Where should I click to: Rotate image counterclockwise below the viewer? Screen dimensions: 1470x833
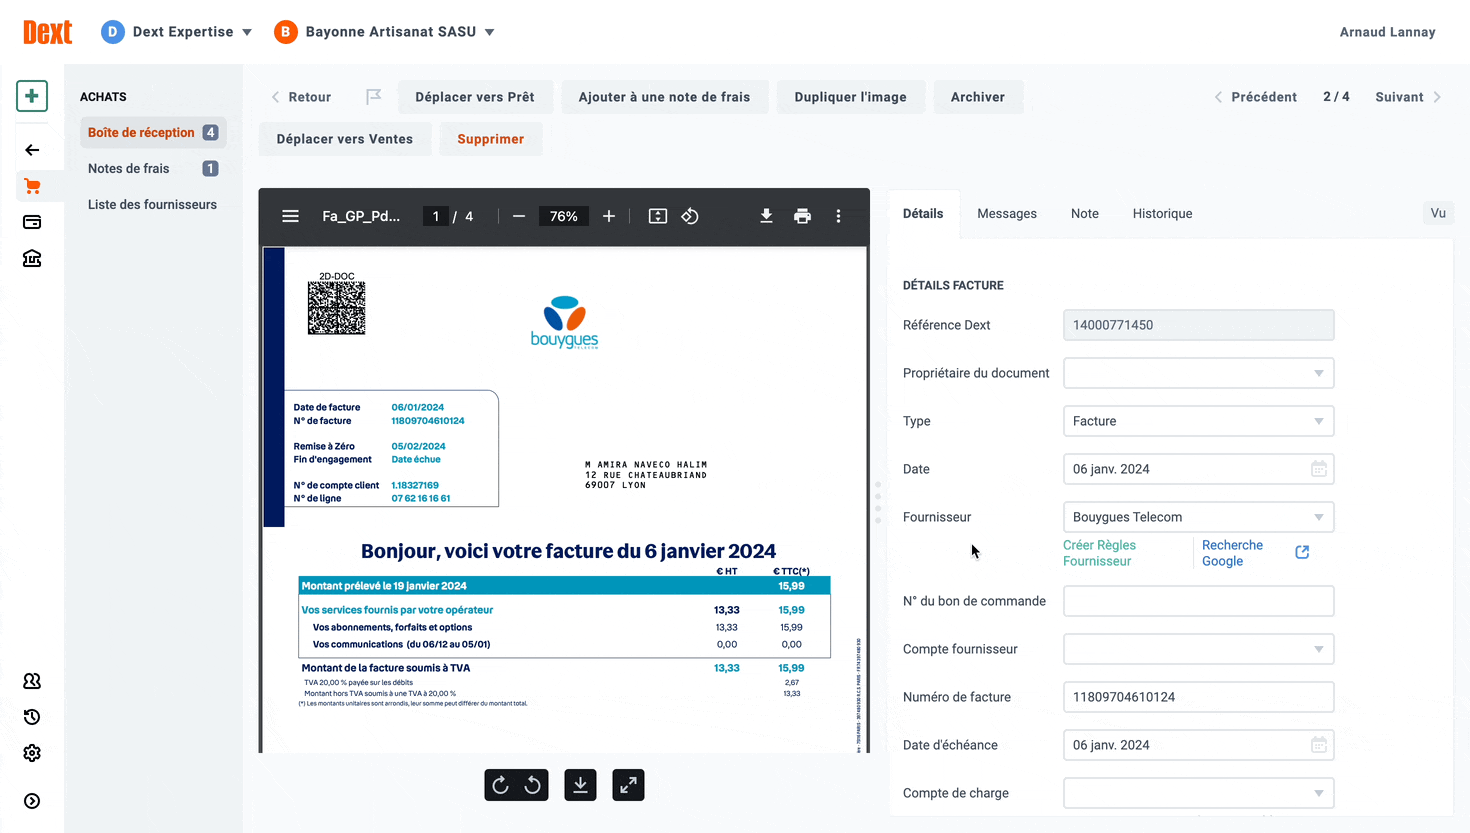pos(533,785)
